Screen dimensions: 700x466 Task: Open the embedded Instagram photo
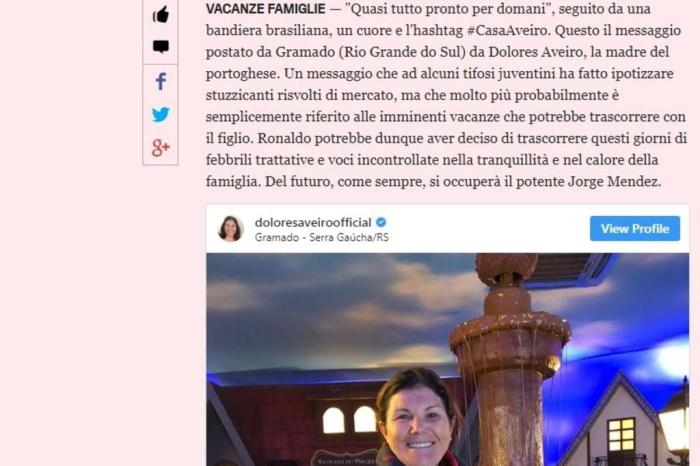point(447,359)
